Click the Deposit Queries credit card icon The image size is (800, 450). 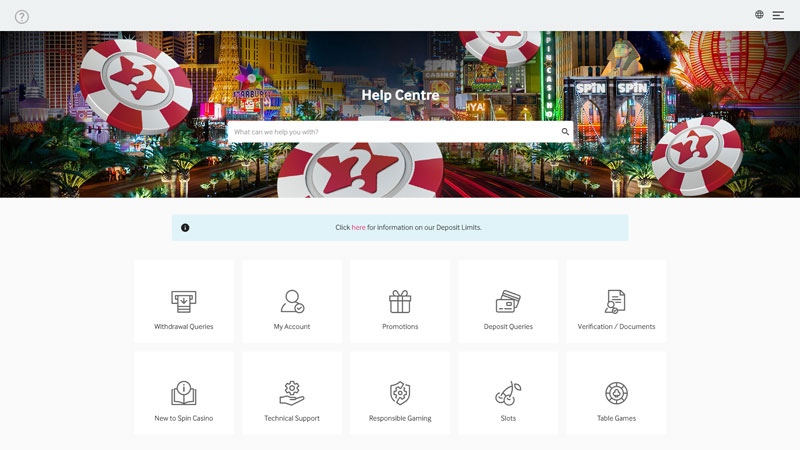point(508,301)
